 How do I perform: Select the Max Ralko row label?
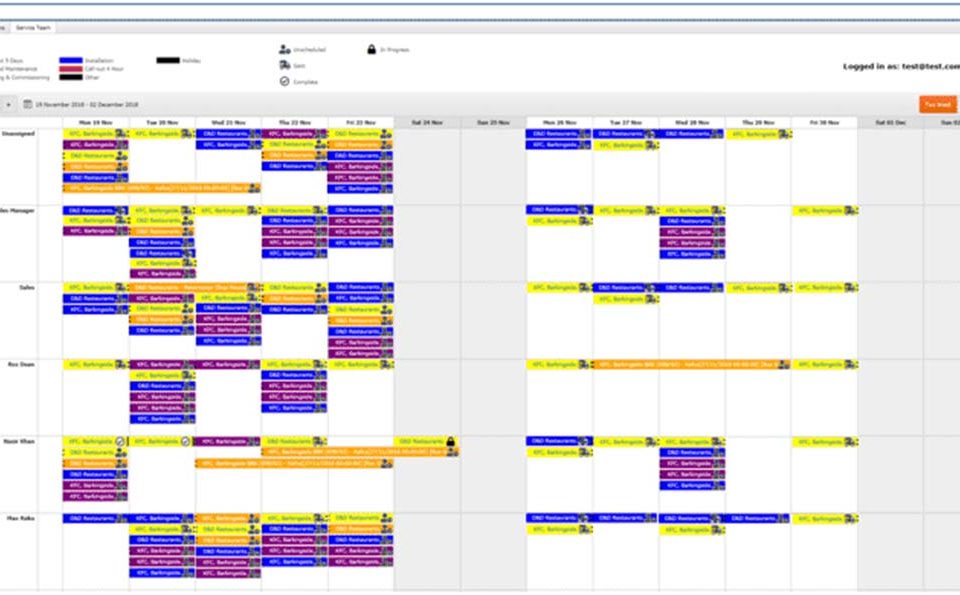pos(21,518)
